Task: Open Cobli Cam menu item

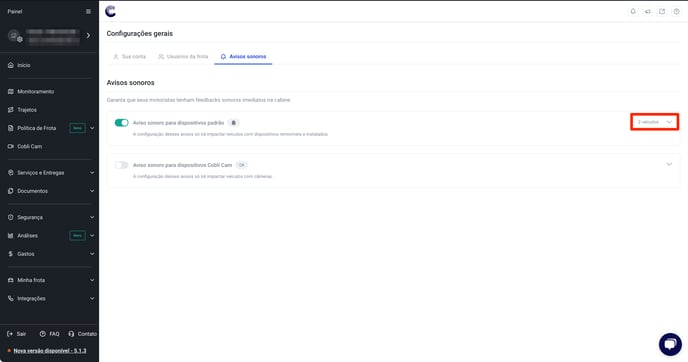Action: (29, 146)
